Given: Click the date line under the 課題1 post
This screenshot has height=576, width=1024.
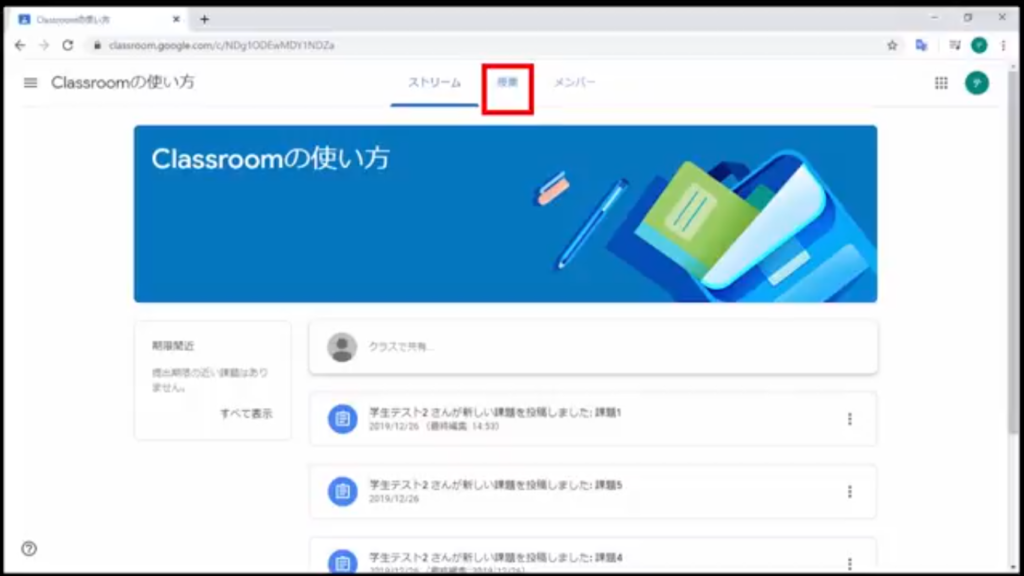Looking at the screenshot, I should coord(434,426).
